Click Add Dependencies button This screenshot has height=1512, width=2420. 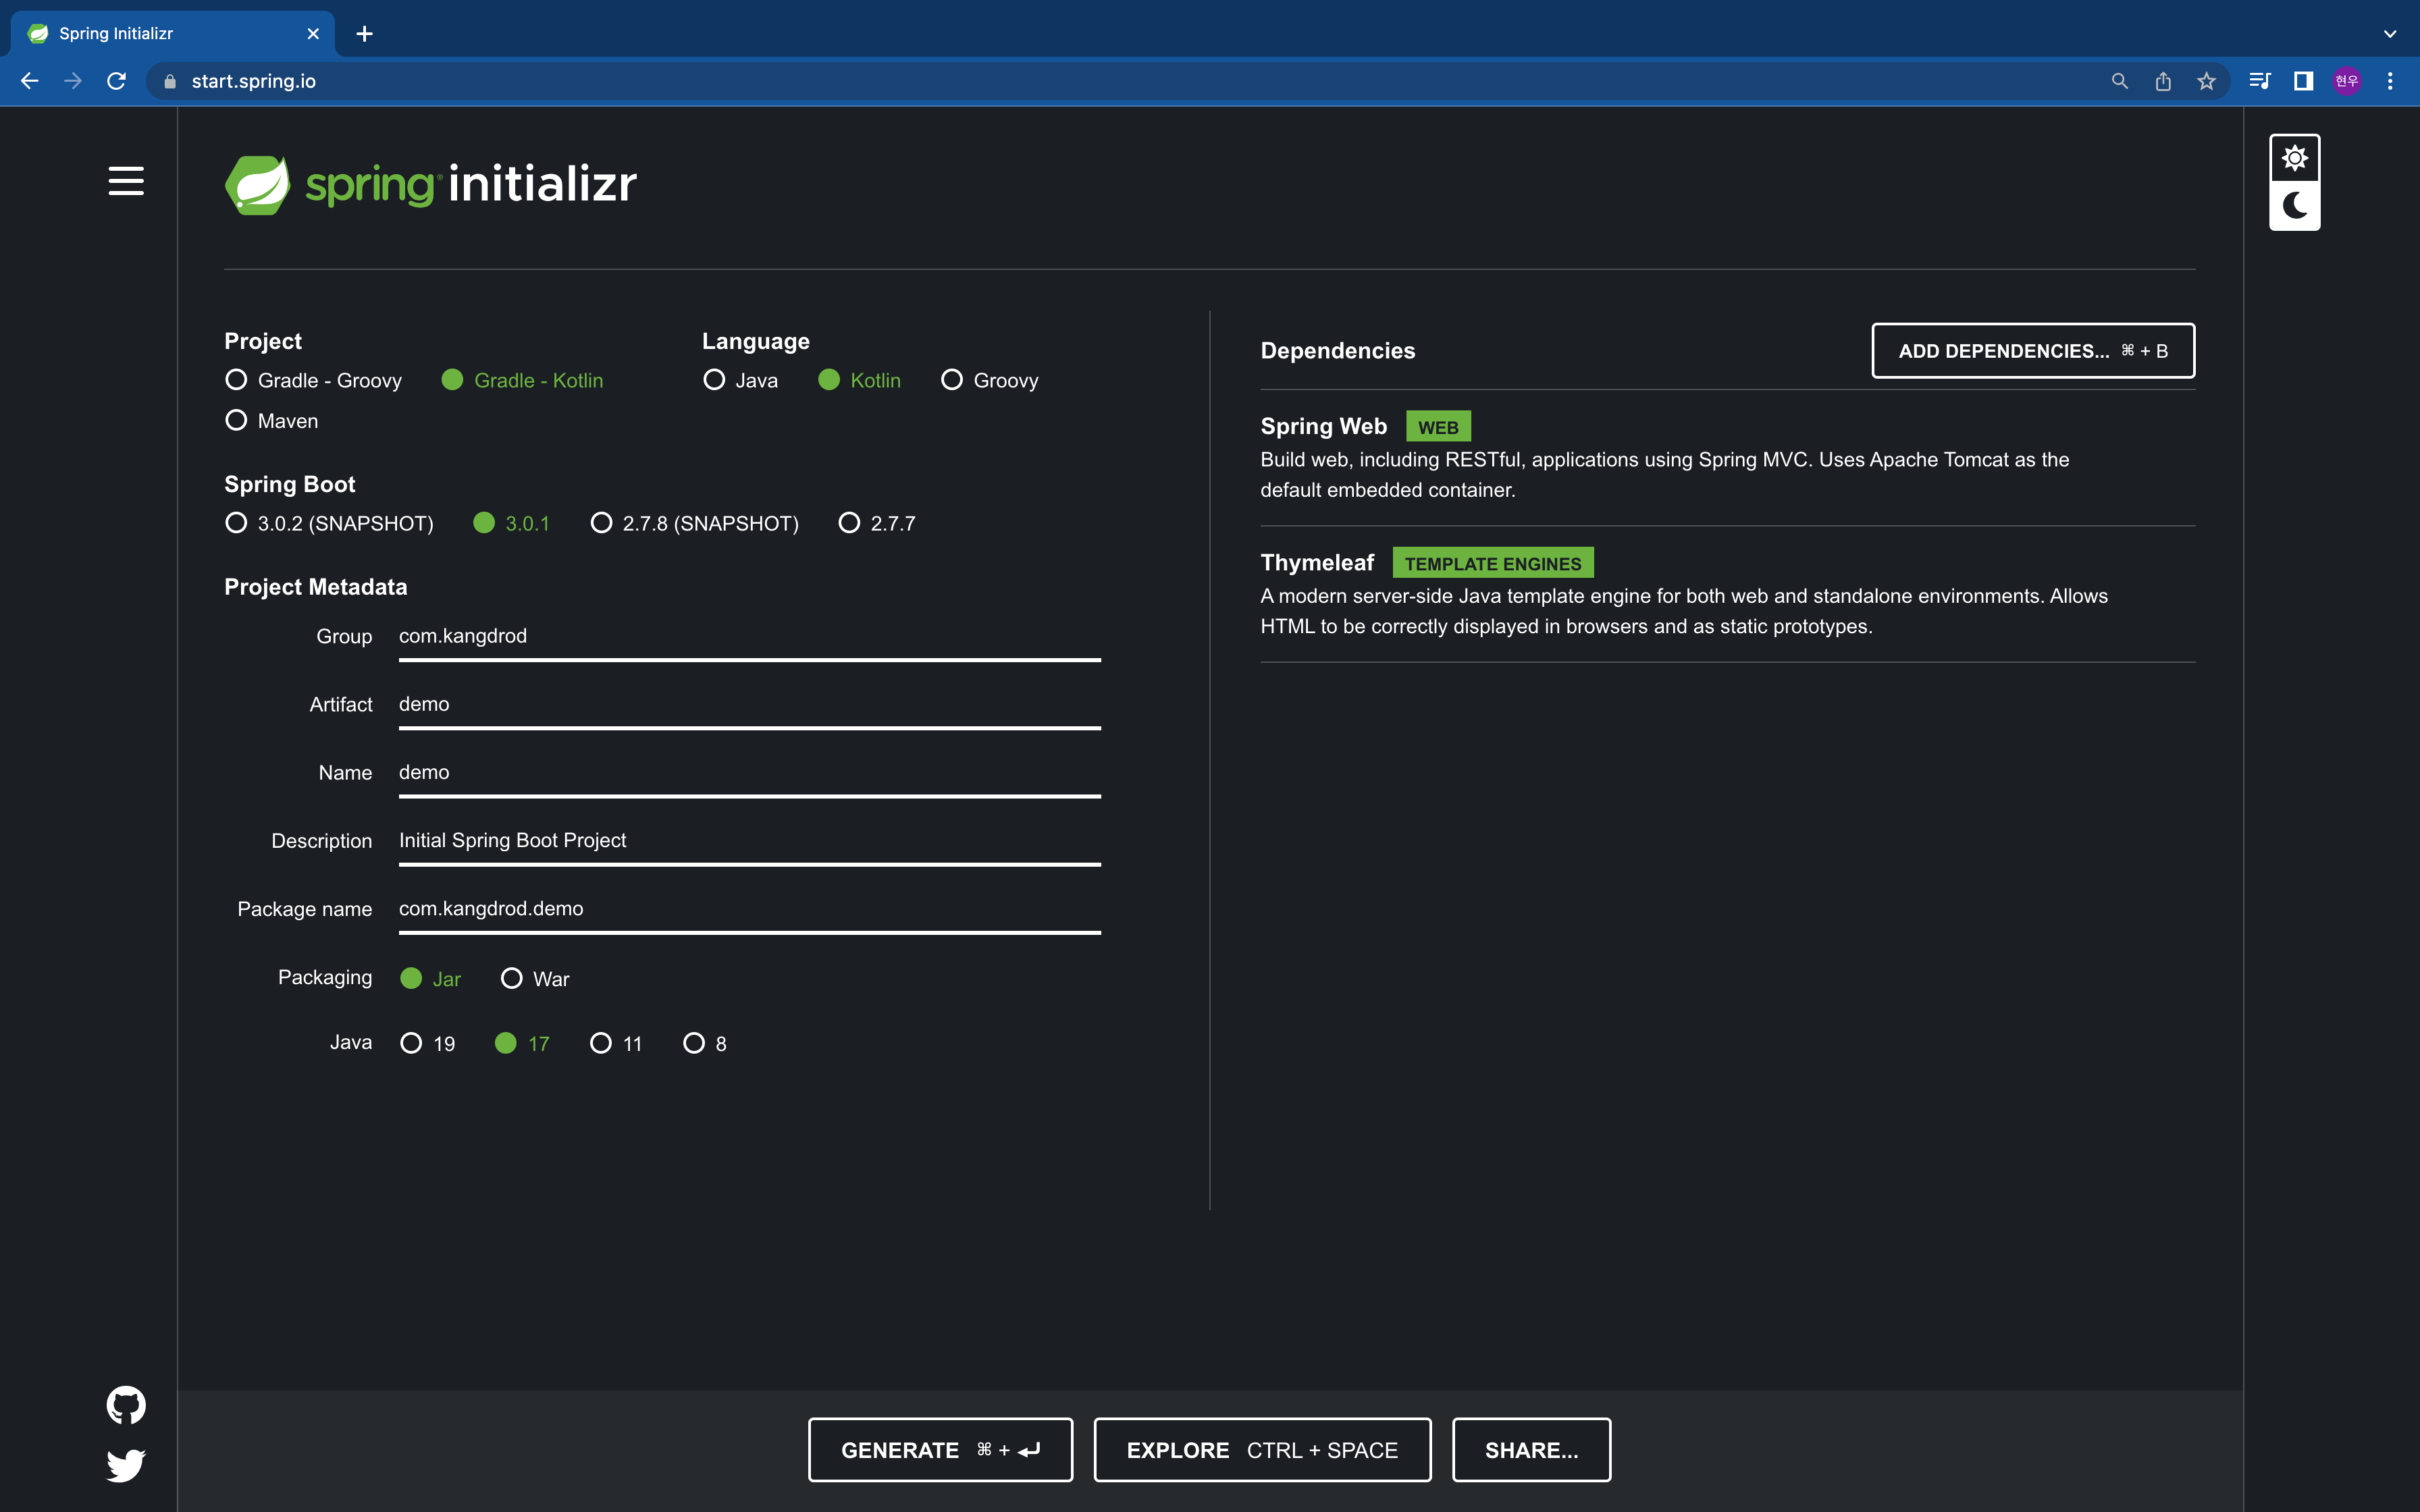[2032, 351]
